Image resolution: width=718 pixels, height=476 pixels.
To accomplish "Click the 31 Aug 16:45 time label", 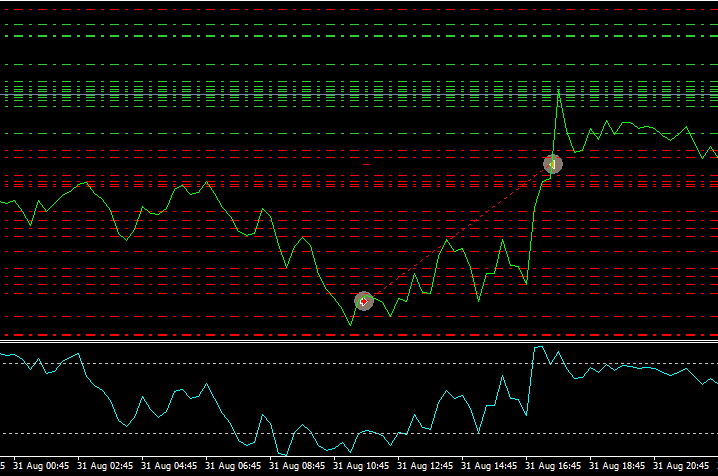I will coord(553,466).
